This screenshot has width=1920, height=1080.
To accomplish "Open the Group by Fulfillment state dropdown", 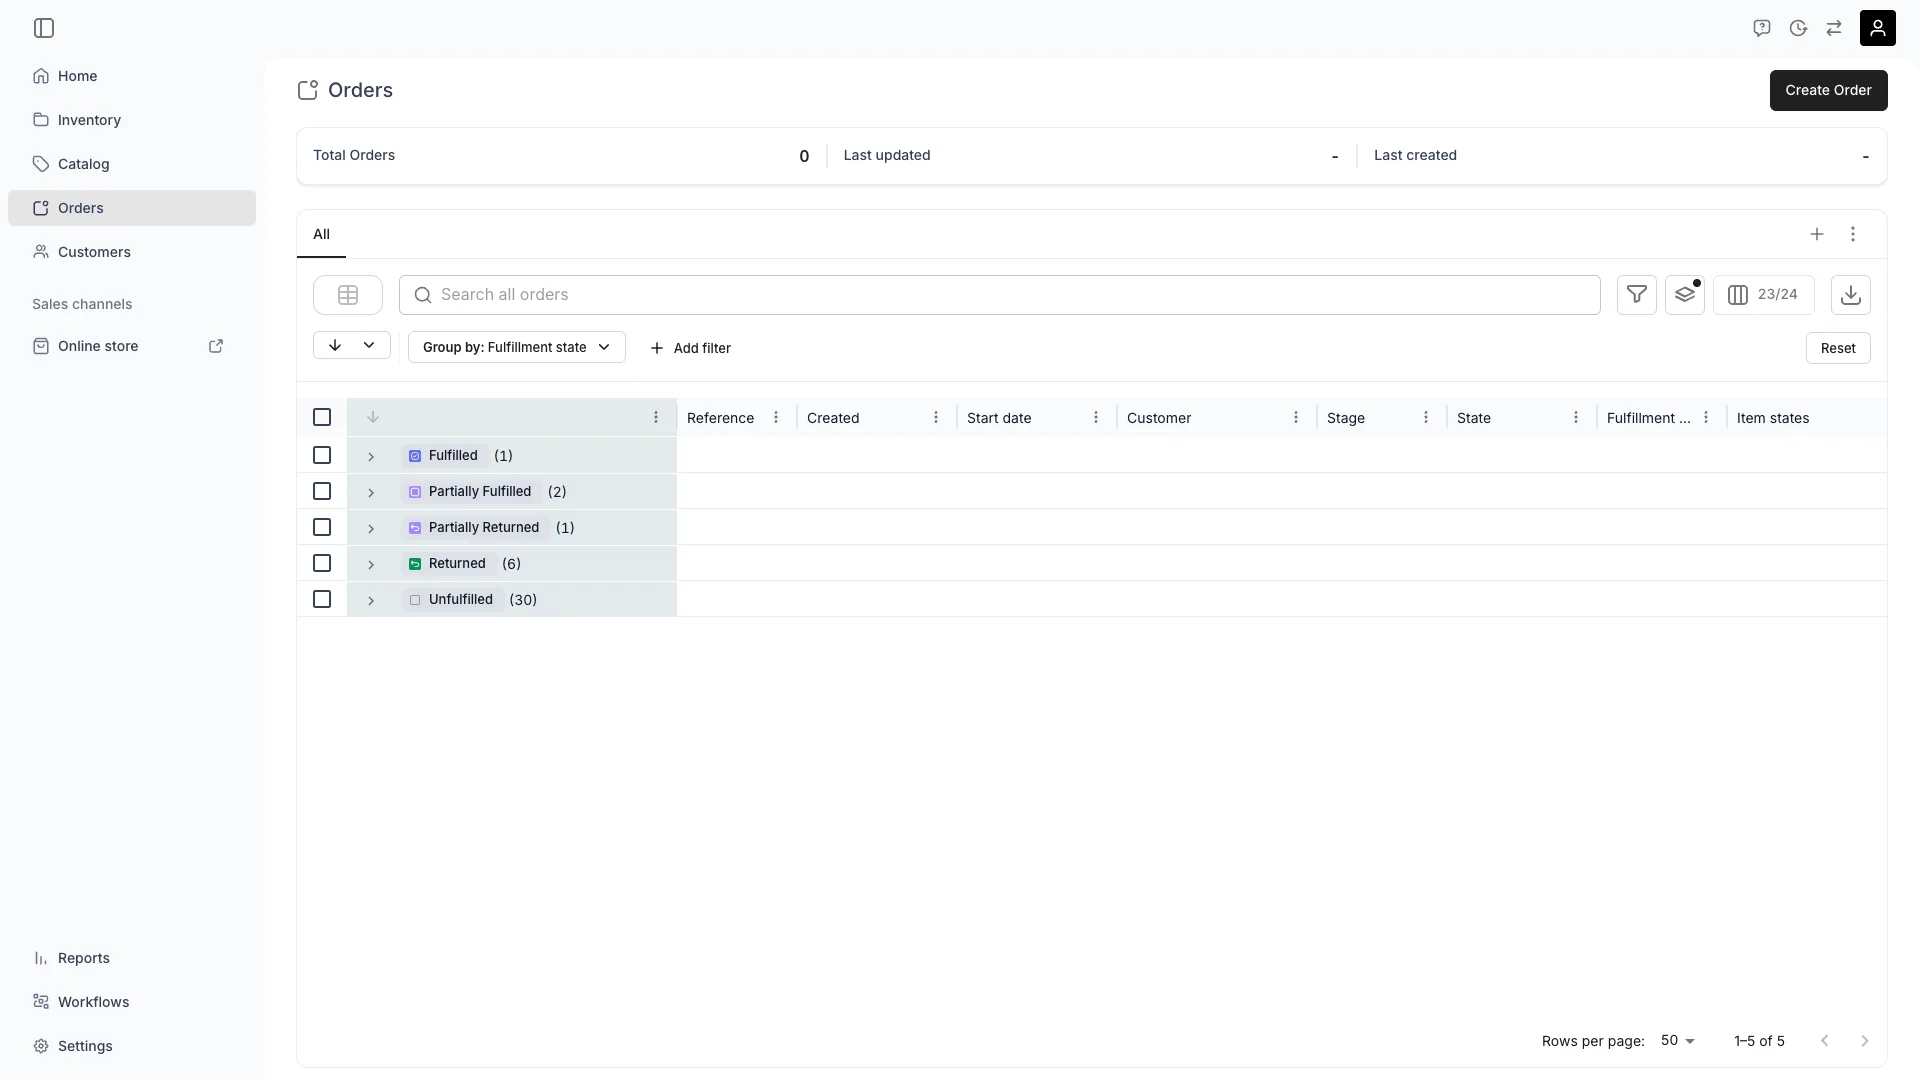I will 517,347.
